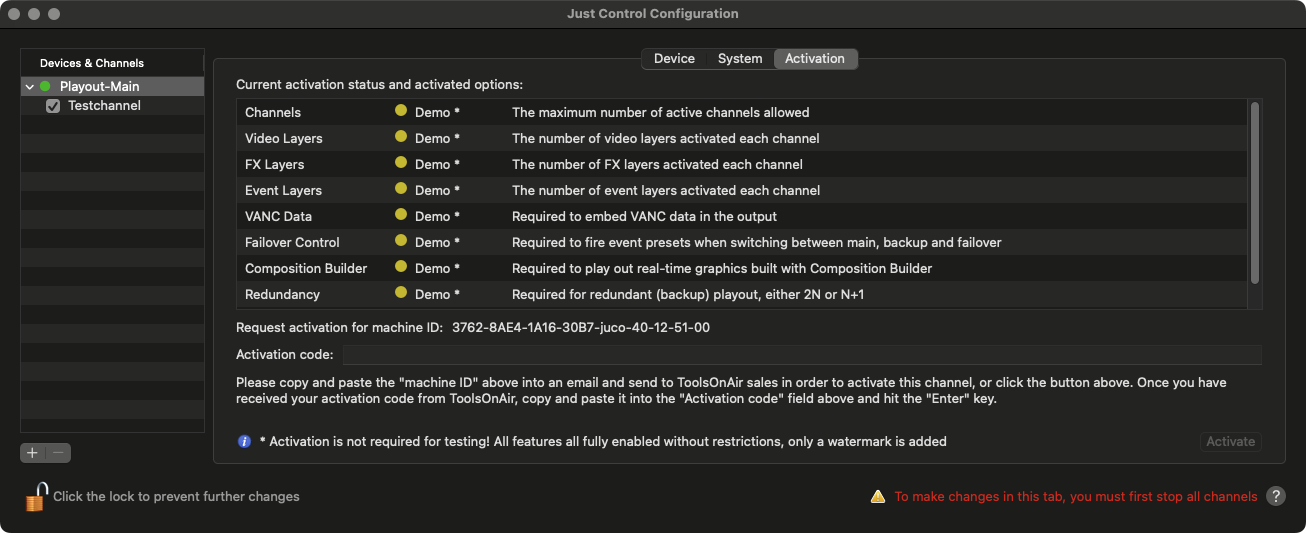Viewport: 1306px width, 533px height.
Task: Click the unlocked padlock icon
Action: [36, 496]
